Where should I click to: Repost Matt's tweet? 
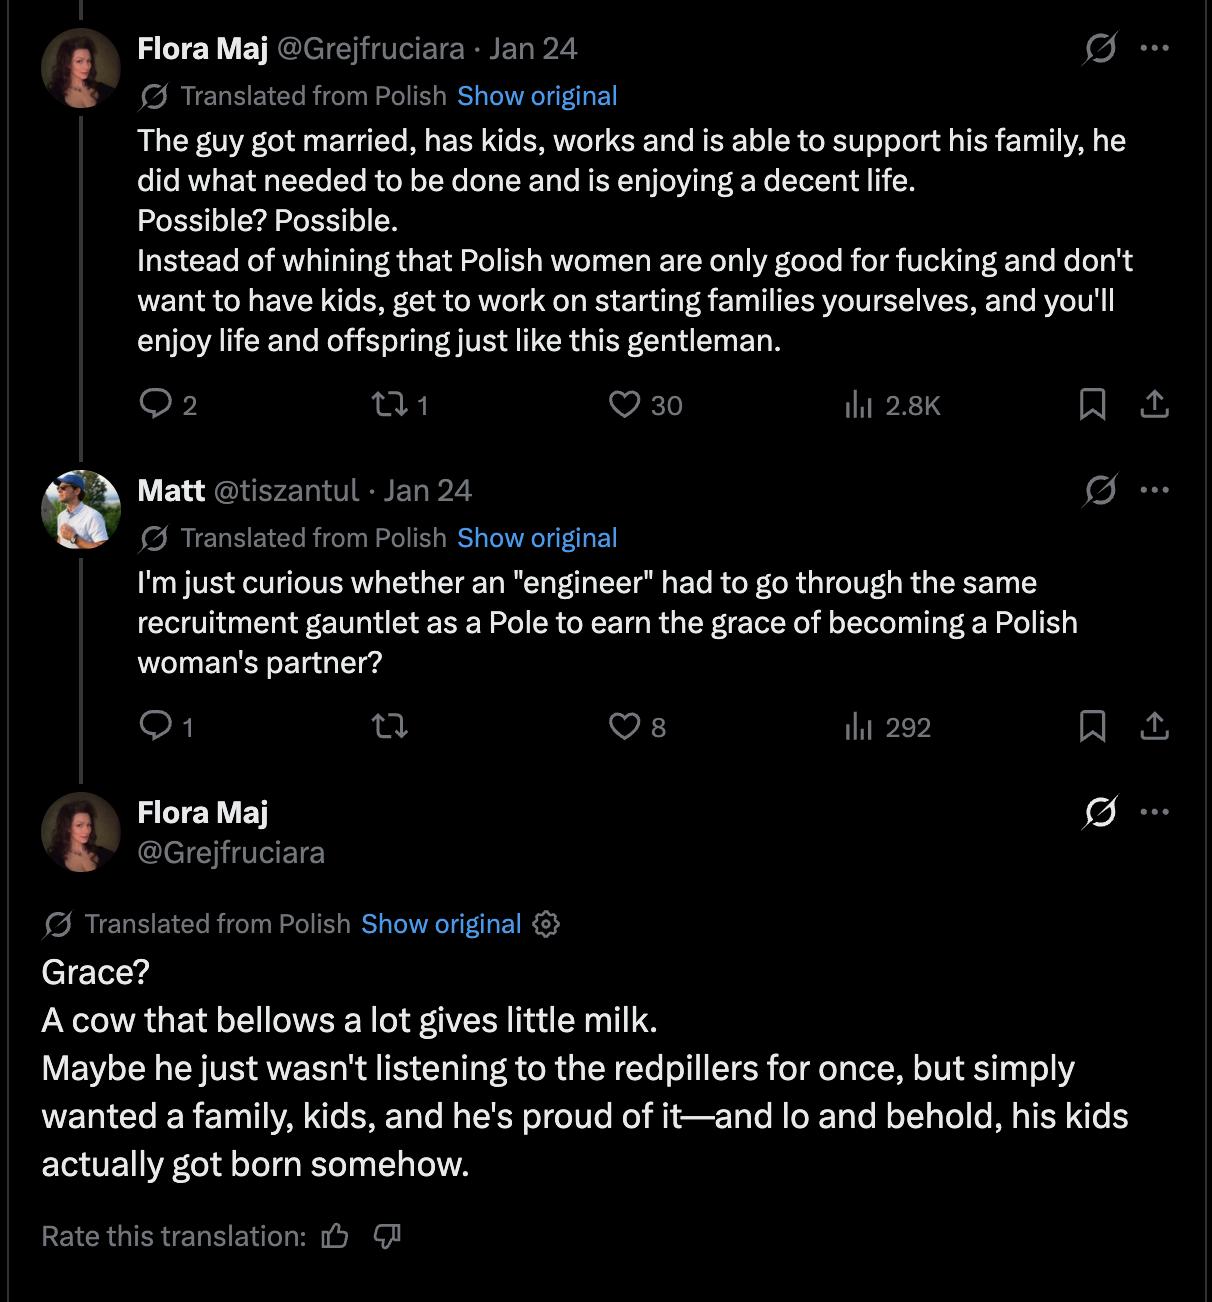[389, 725]
